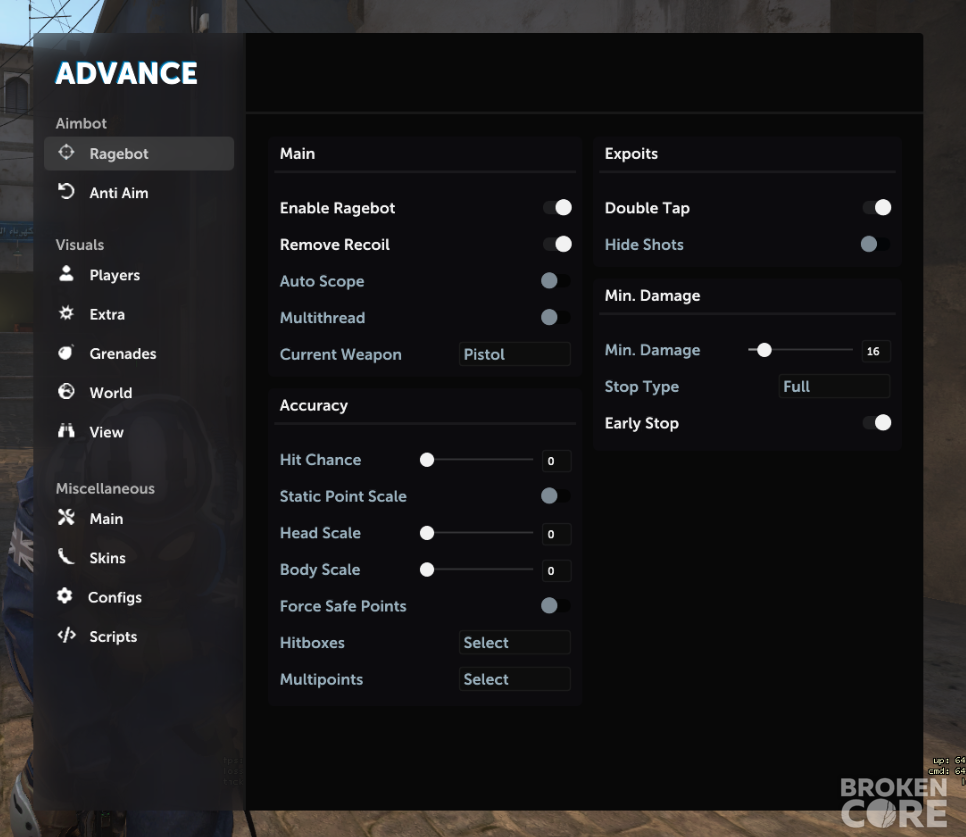Click the Accuracy section header
Screen dimensions: 966x837
pos(314,405)
